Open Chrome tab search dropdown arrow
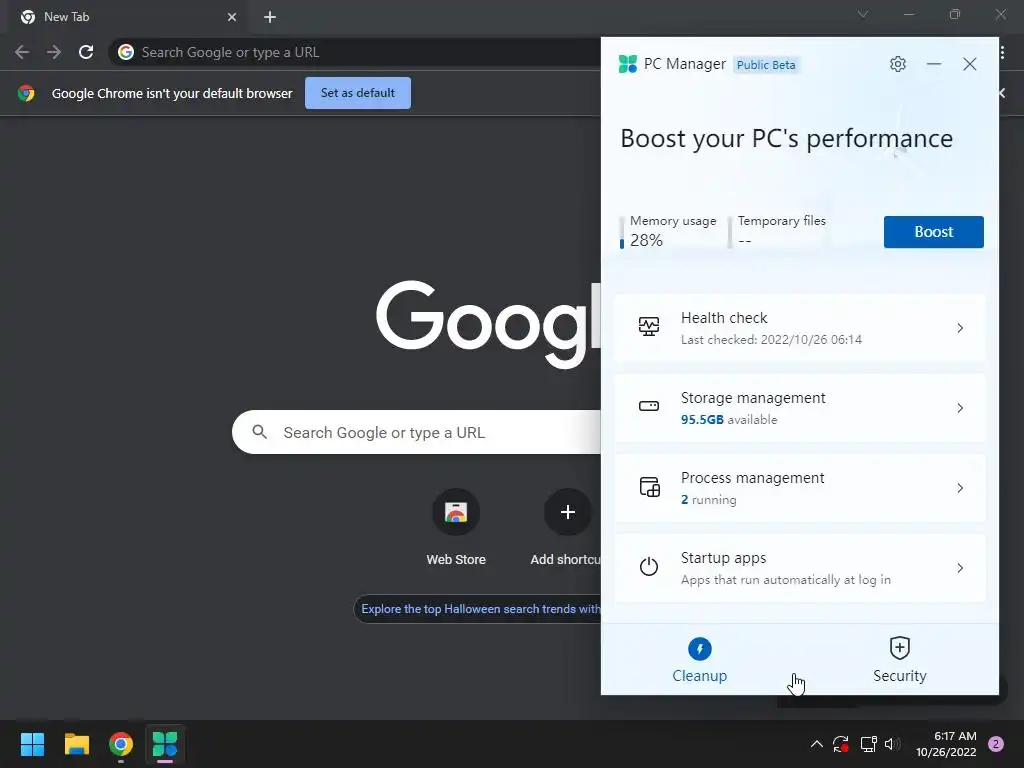This screenshot has height=768, width=1024. pos(863,14)
